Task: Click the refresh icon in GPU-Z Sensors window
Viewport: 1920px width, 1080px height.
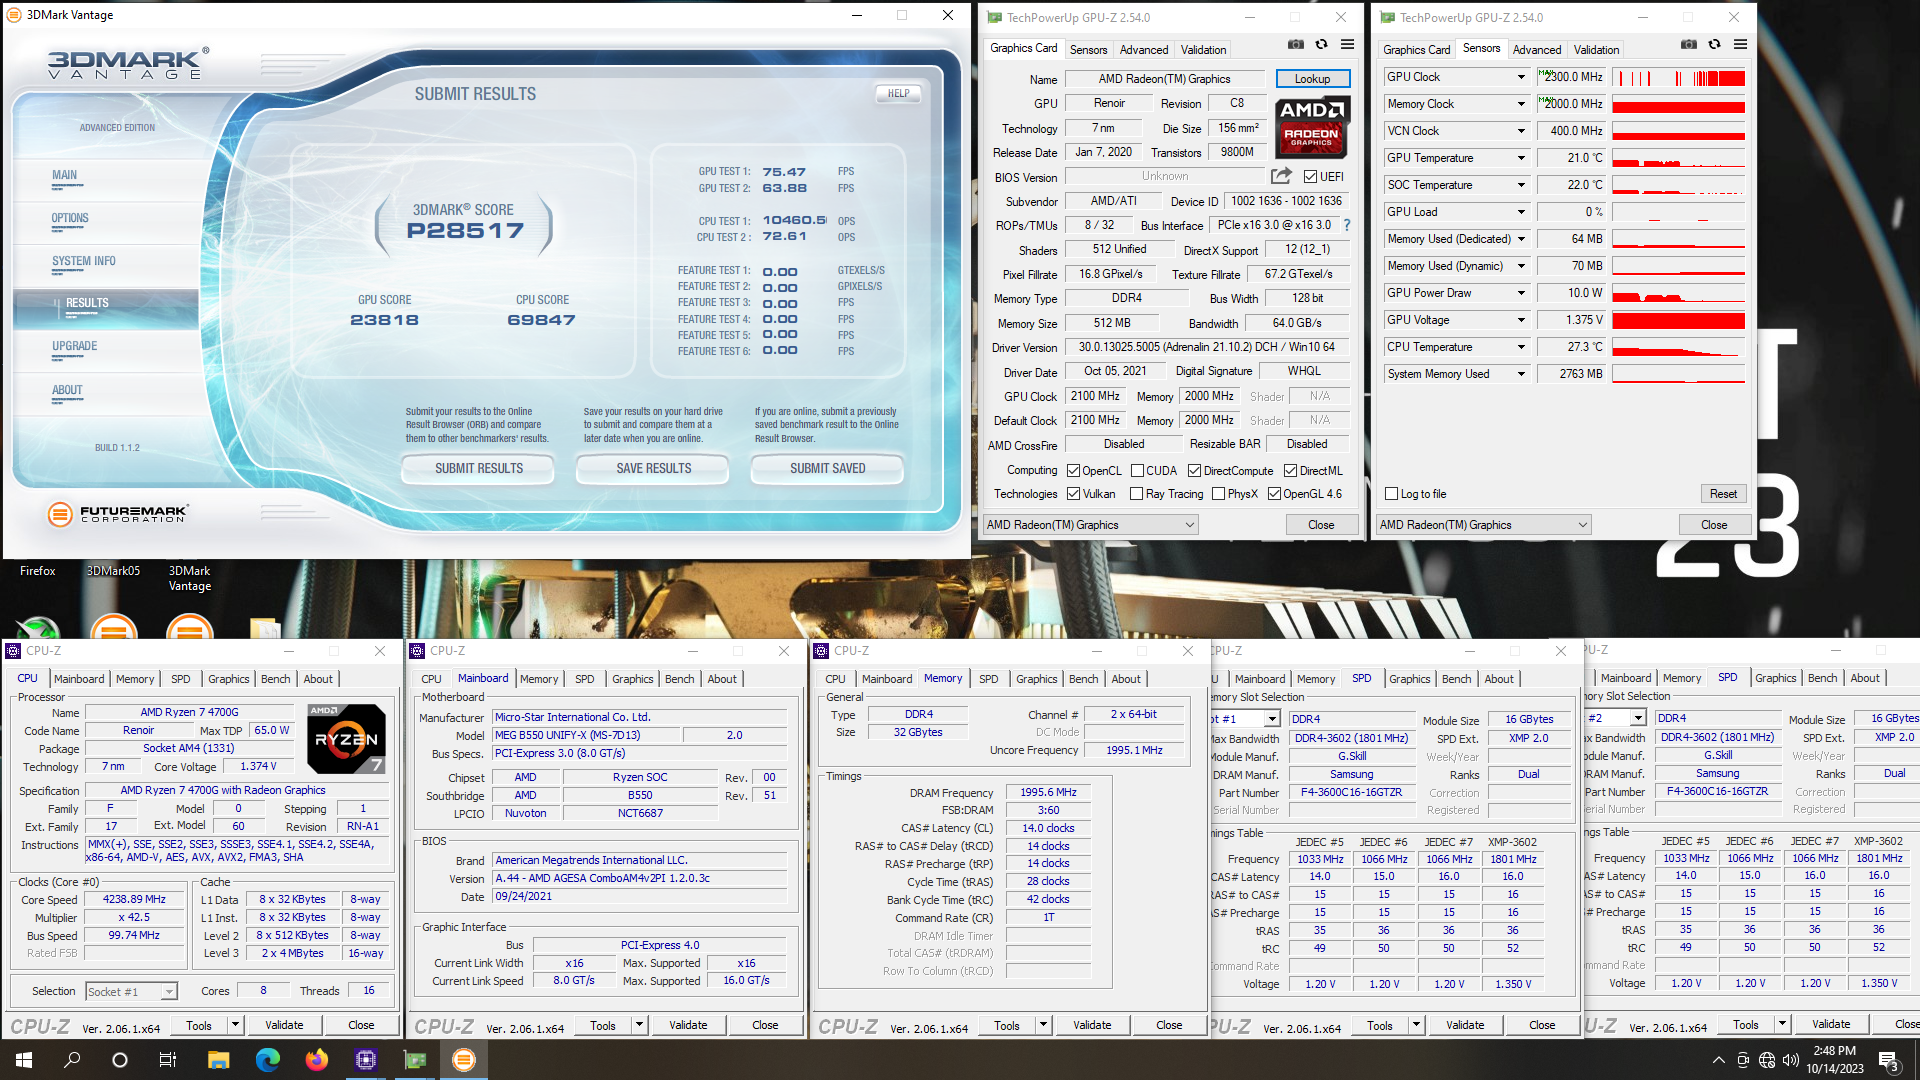Action: pyautogui.click(x=1714, y=45)
